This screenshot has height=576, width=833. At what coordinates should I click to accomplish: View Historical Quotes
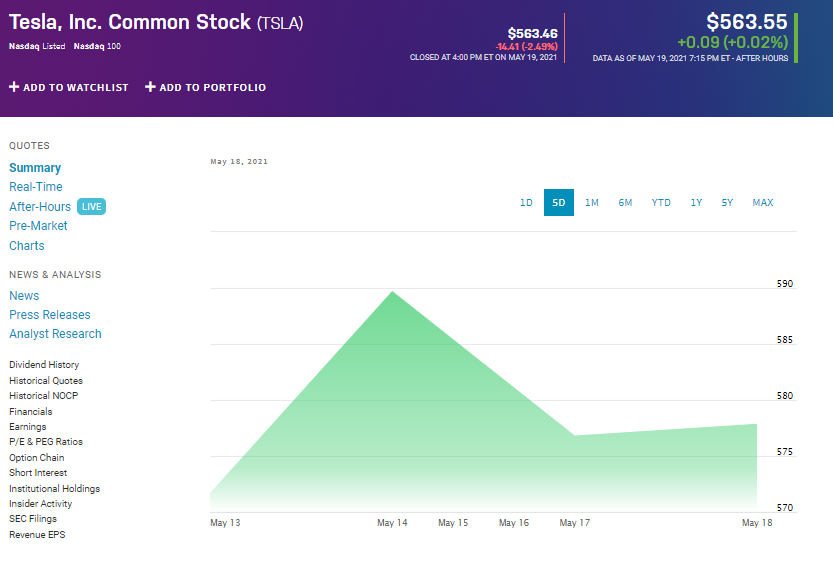pyautogui.click(x=46, y=380)
